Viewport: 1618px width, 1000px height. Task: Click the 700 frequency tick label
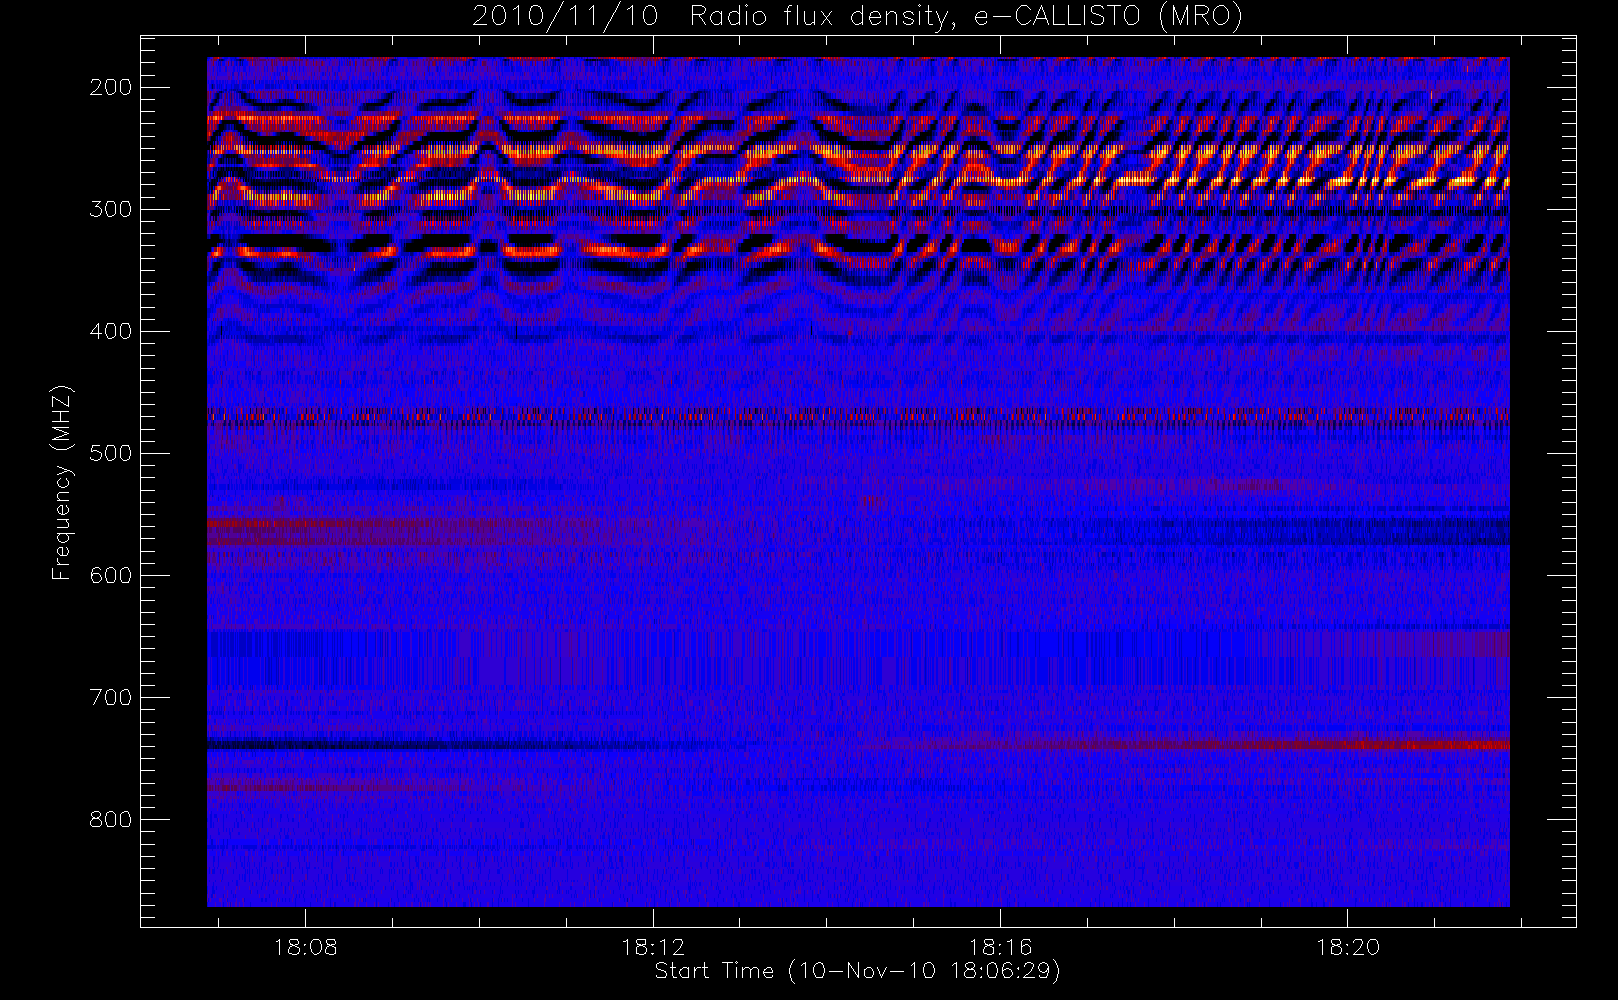click(x=111, y=697)
